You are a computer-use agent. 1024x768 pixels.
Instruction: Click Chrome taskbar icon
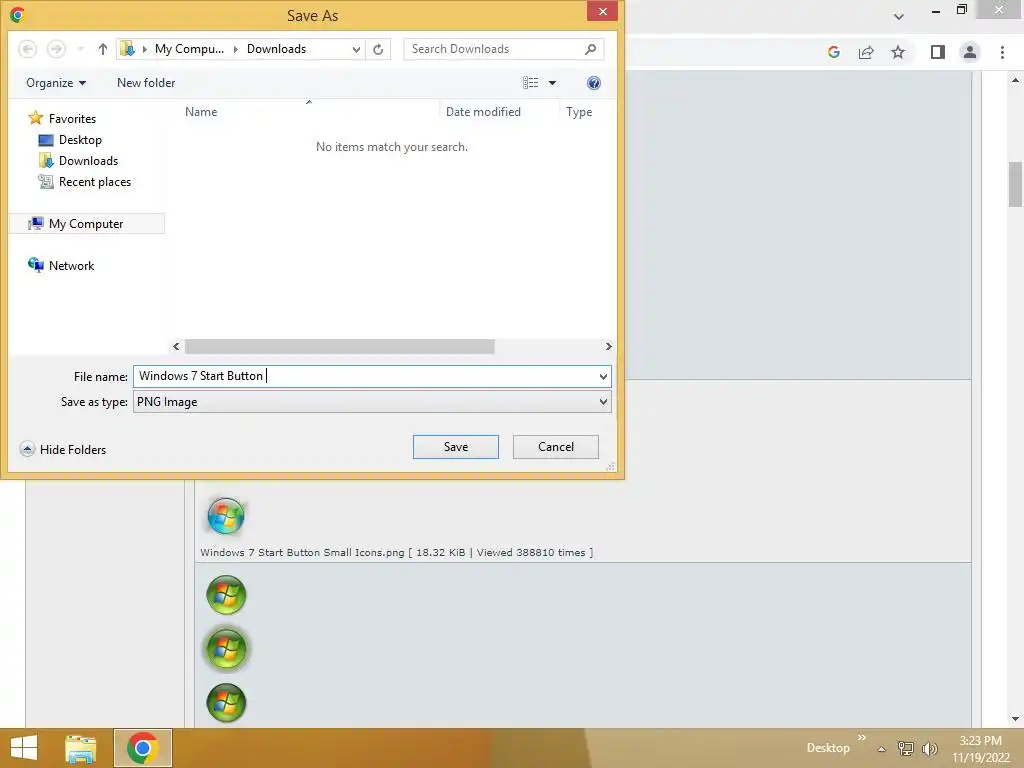tap(143, 748)
